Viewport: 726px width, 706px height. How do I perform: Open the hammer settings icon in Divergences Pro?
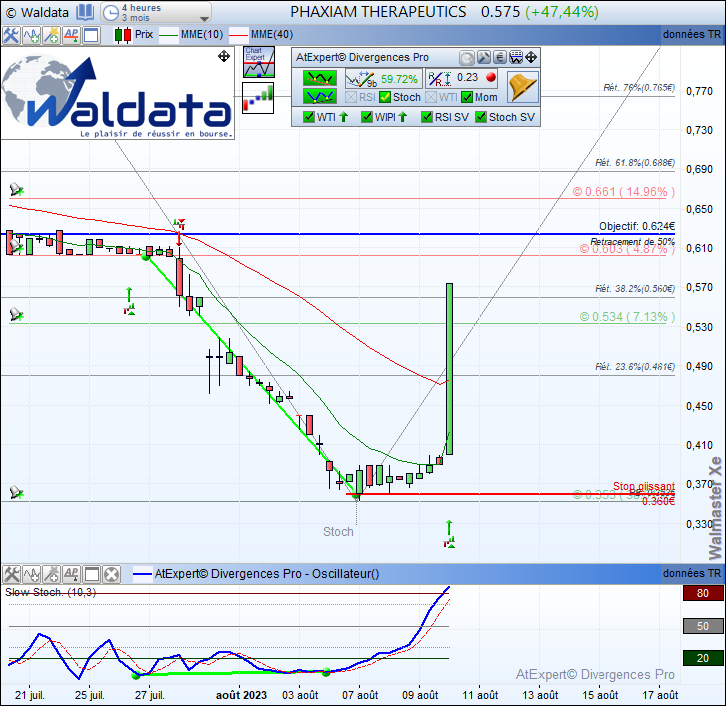click(x=483, y=57)
